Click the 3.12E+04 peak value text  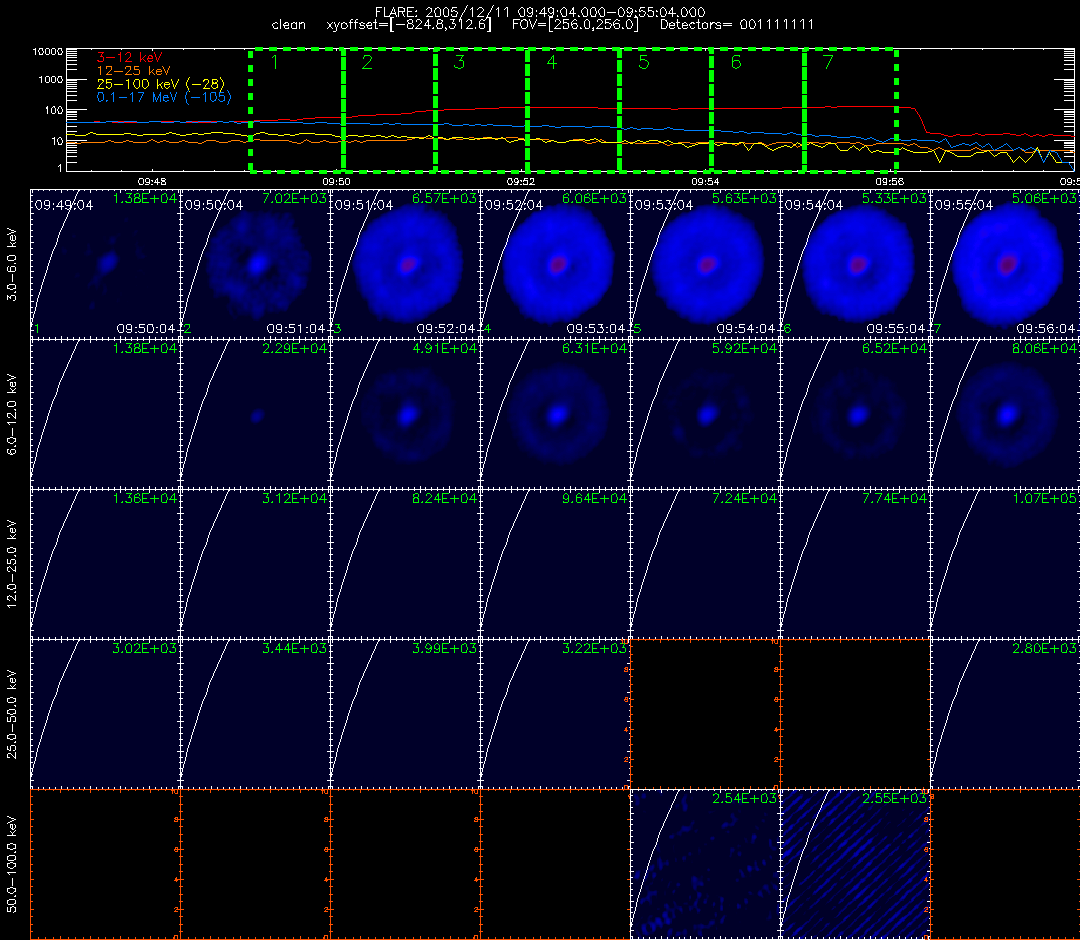click(295, 499)
